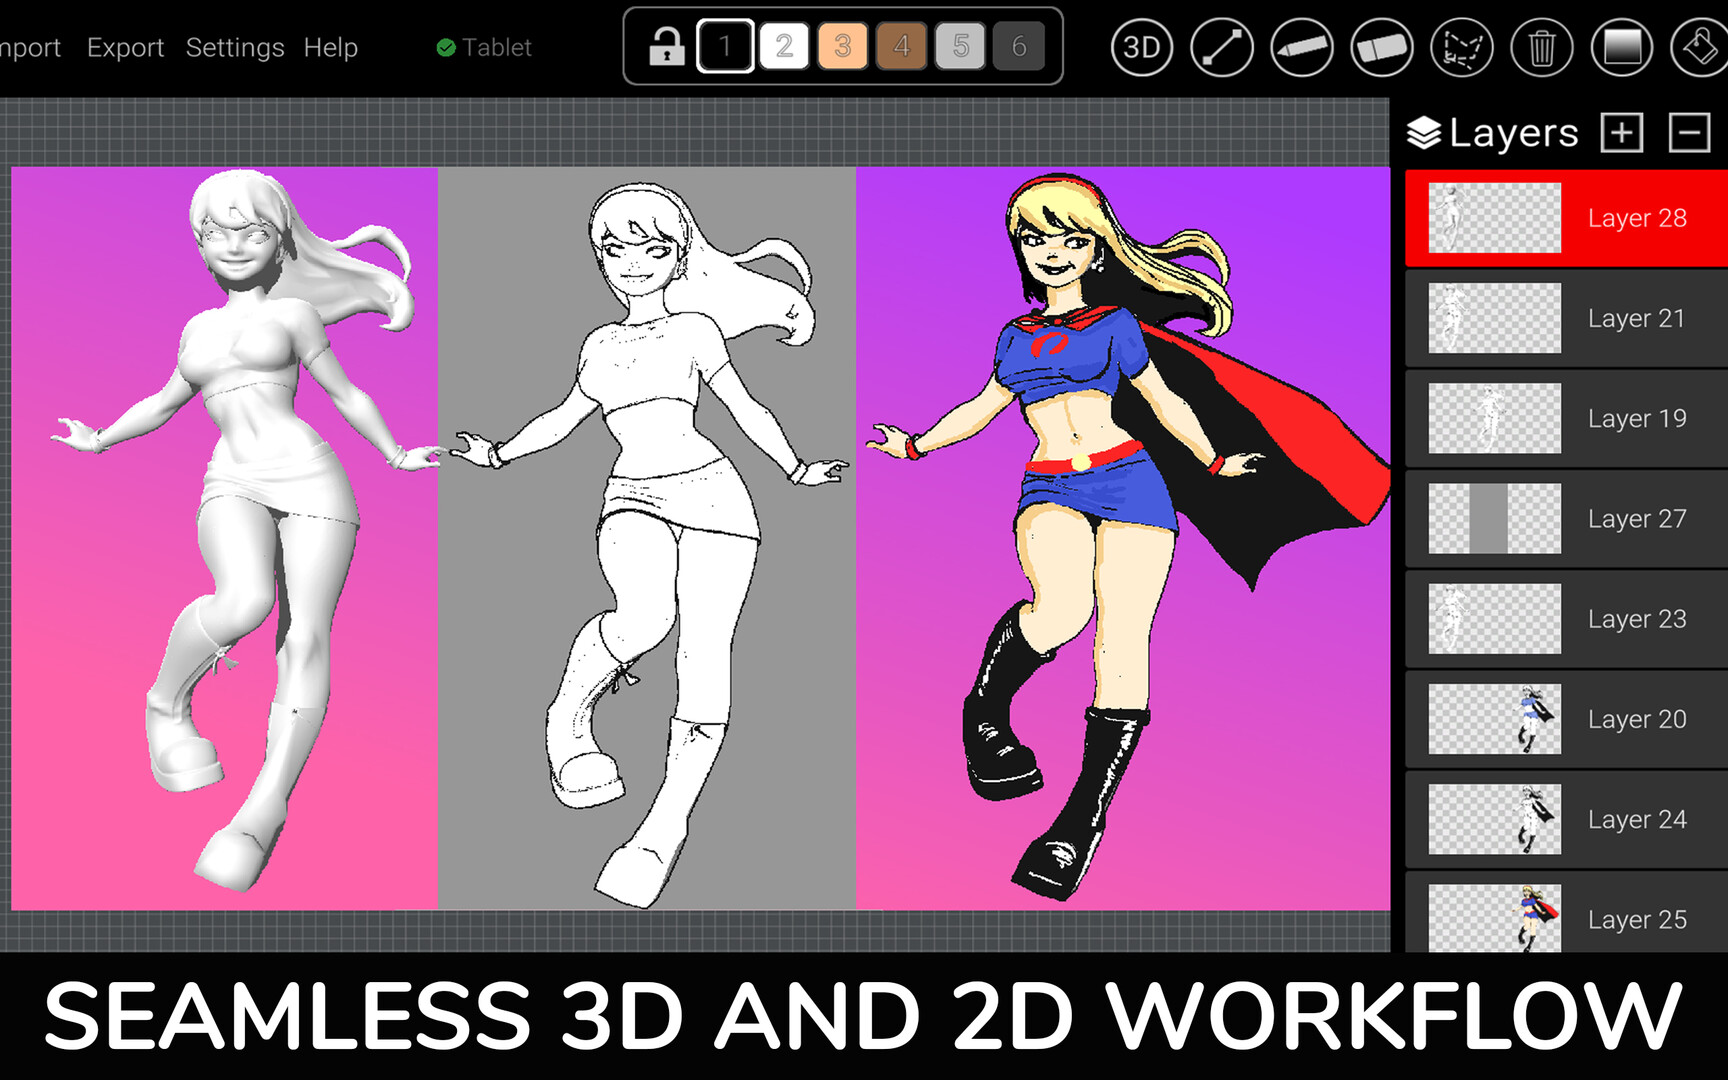The width and height of the screenshot is (1728, 1080).
Task: Open the Settings menu
Action: click(234, 47)
